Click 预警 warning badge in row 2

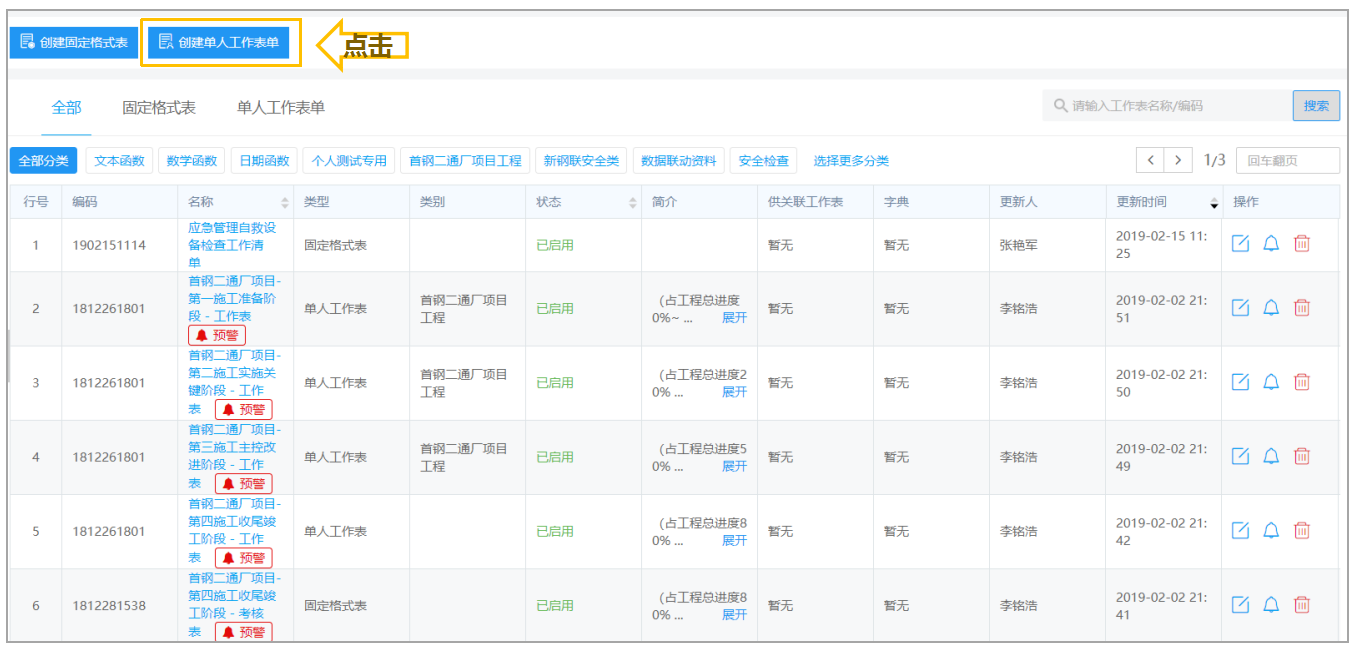217,335
